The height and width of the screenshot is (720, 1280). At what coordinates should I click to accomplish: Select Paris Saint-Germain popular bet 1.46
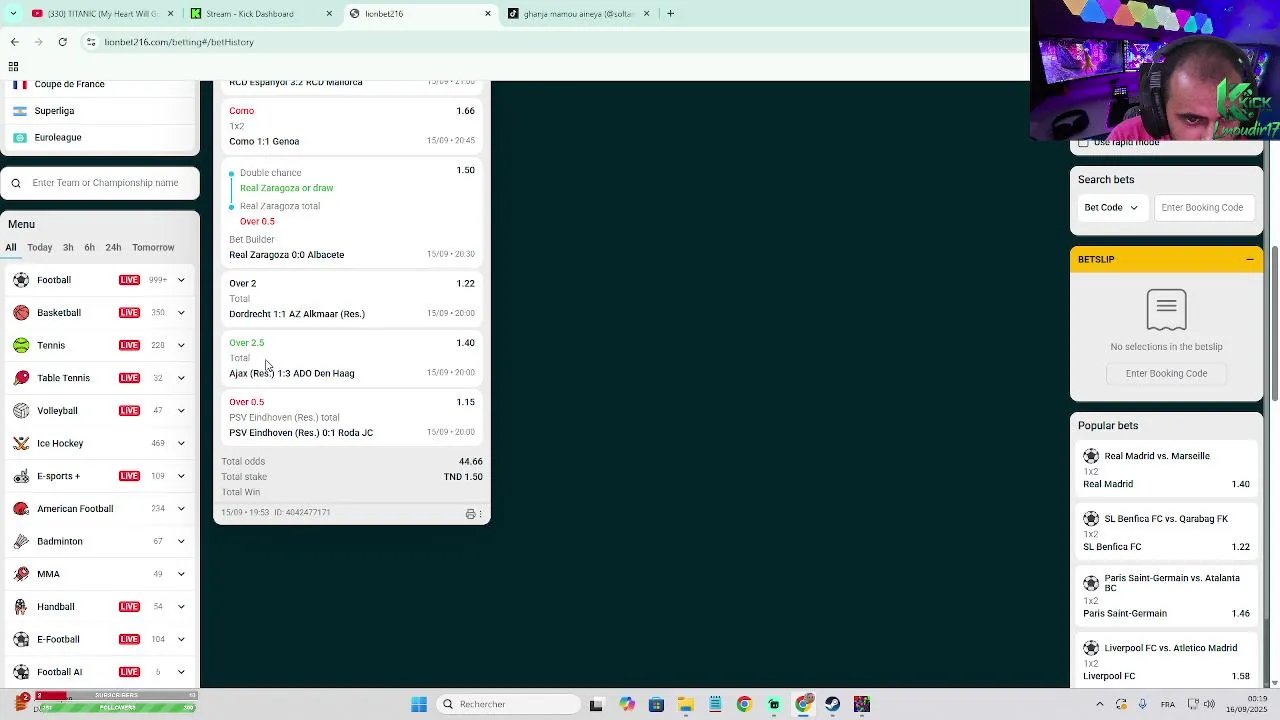click(x=1166, y=596)
